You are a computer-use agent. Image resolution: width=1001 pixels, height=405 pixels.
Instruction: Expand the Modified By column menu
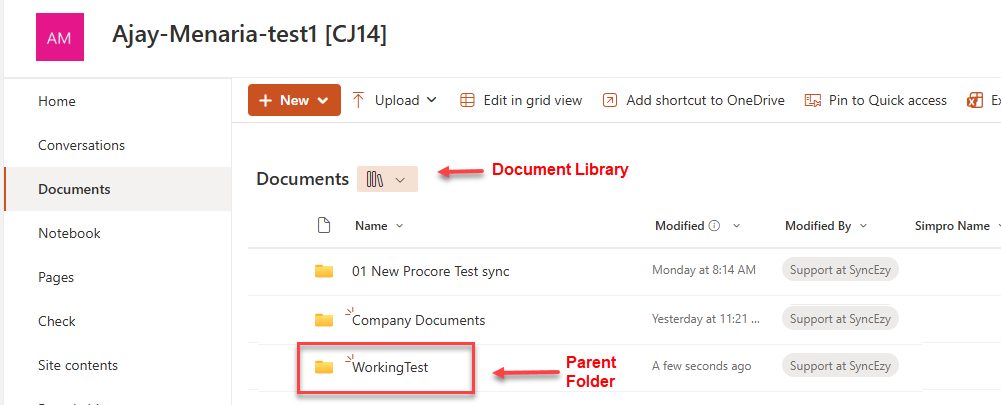[863, 226]
